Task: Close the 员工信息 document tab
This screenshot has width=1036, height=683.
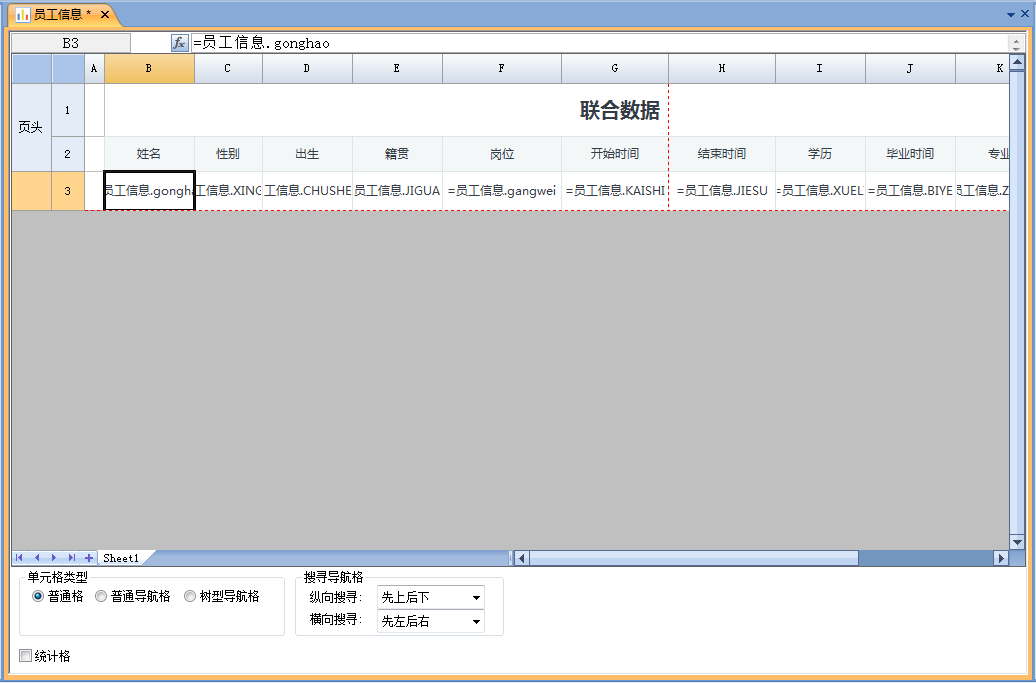Action: click(105, 15)
